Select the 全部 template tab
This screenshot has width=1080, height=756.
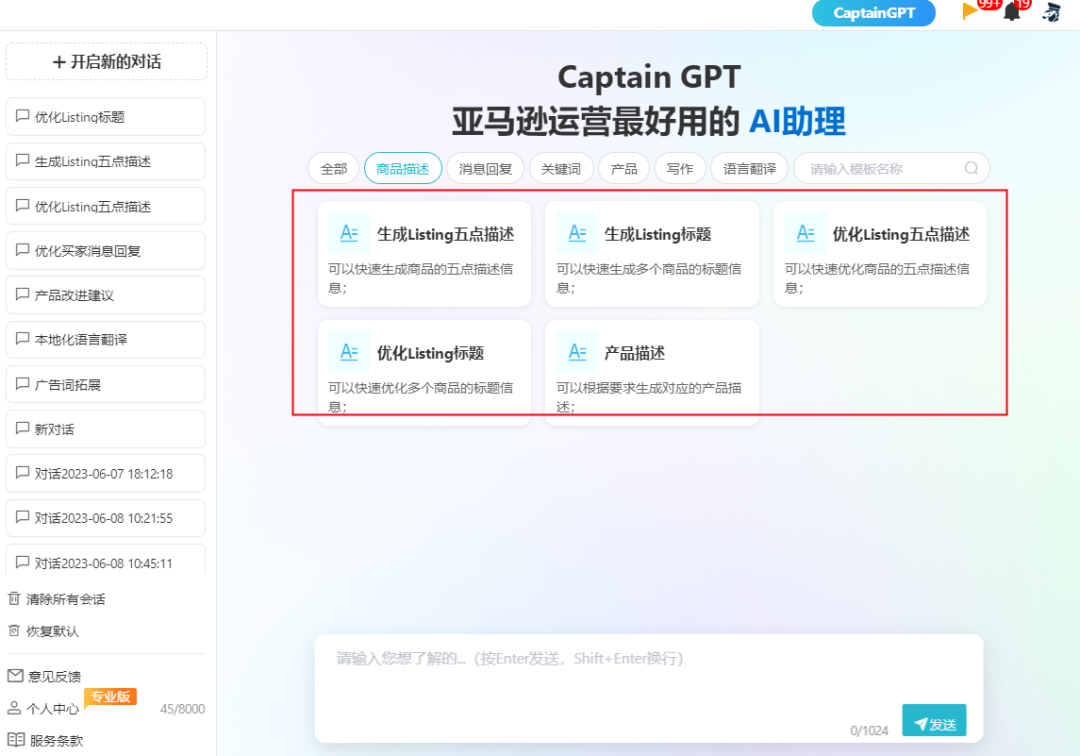(334, 169)
